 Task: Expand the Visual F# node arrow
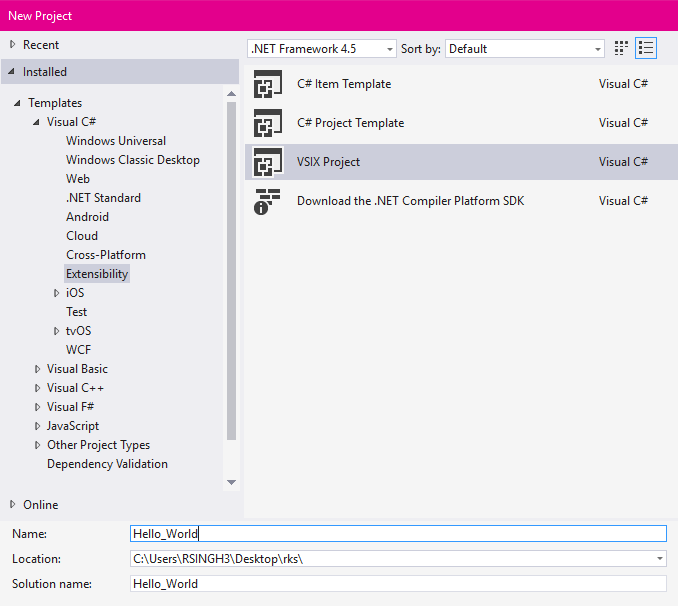[37, 407]
